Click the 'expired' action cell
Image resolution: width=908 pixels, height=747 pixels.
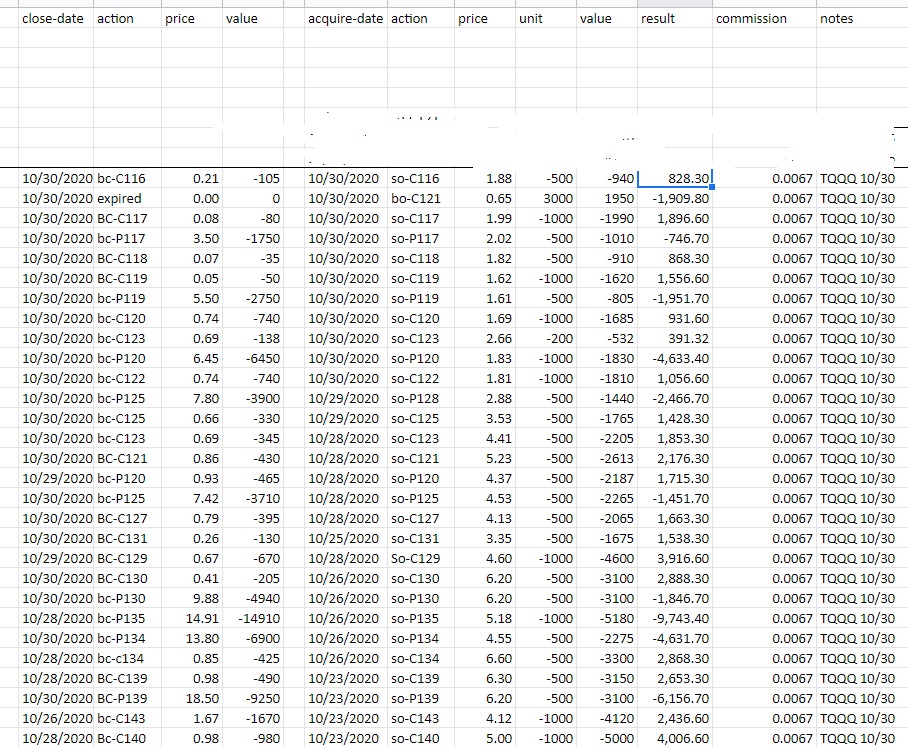(x=120, y=199)
